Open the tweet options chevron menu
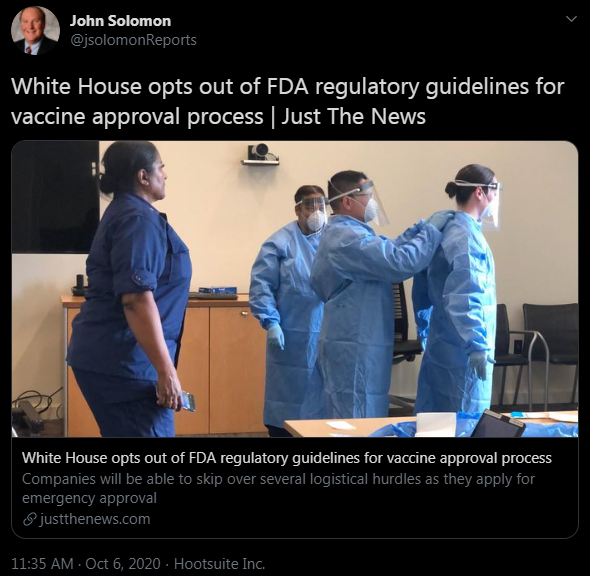The image size is (590, 576). coord(571,19)
